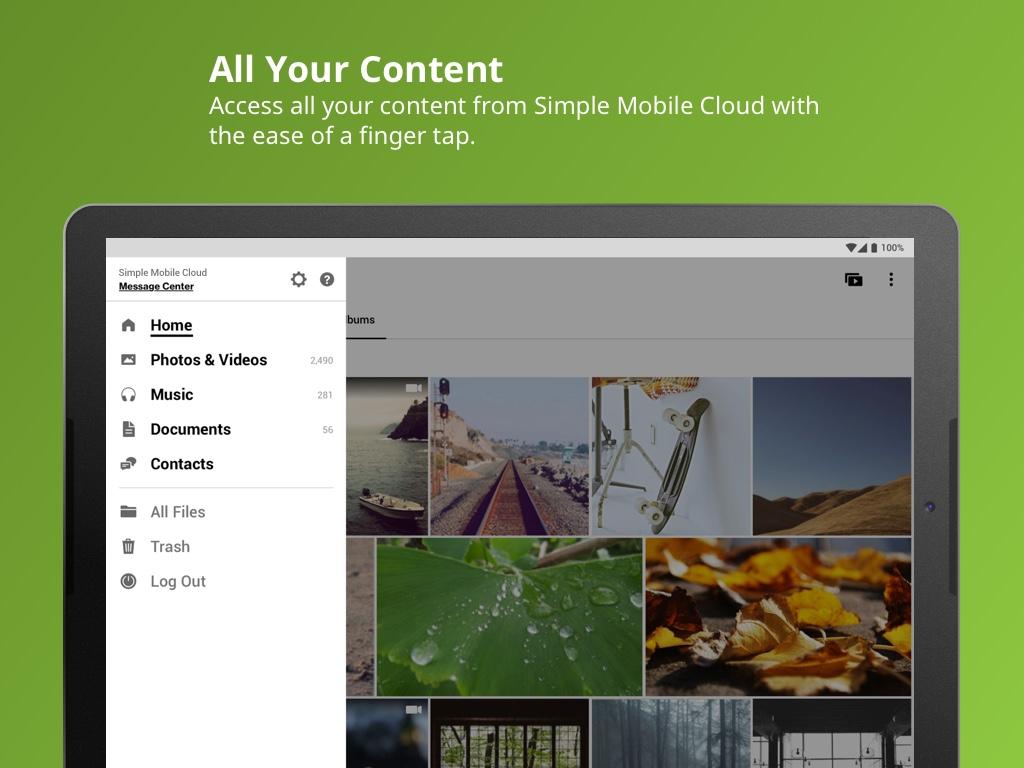Click the All Files folder icon
The width and height of the screenshot is (1024, 768).
(129, 511)
